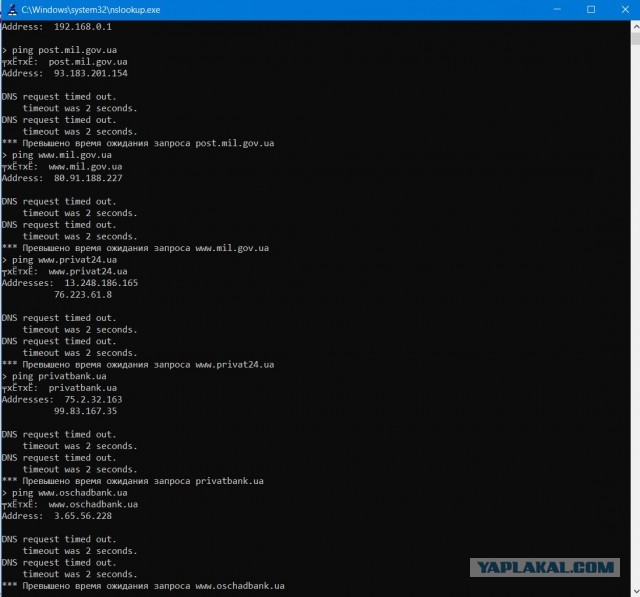Screen dimensions: 640x597
Task: Maximize the nslookup.exe window
Action: 591,9
